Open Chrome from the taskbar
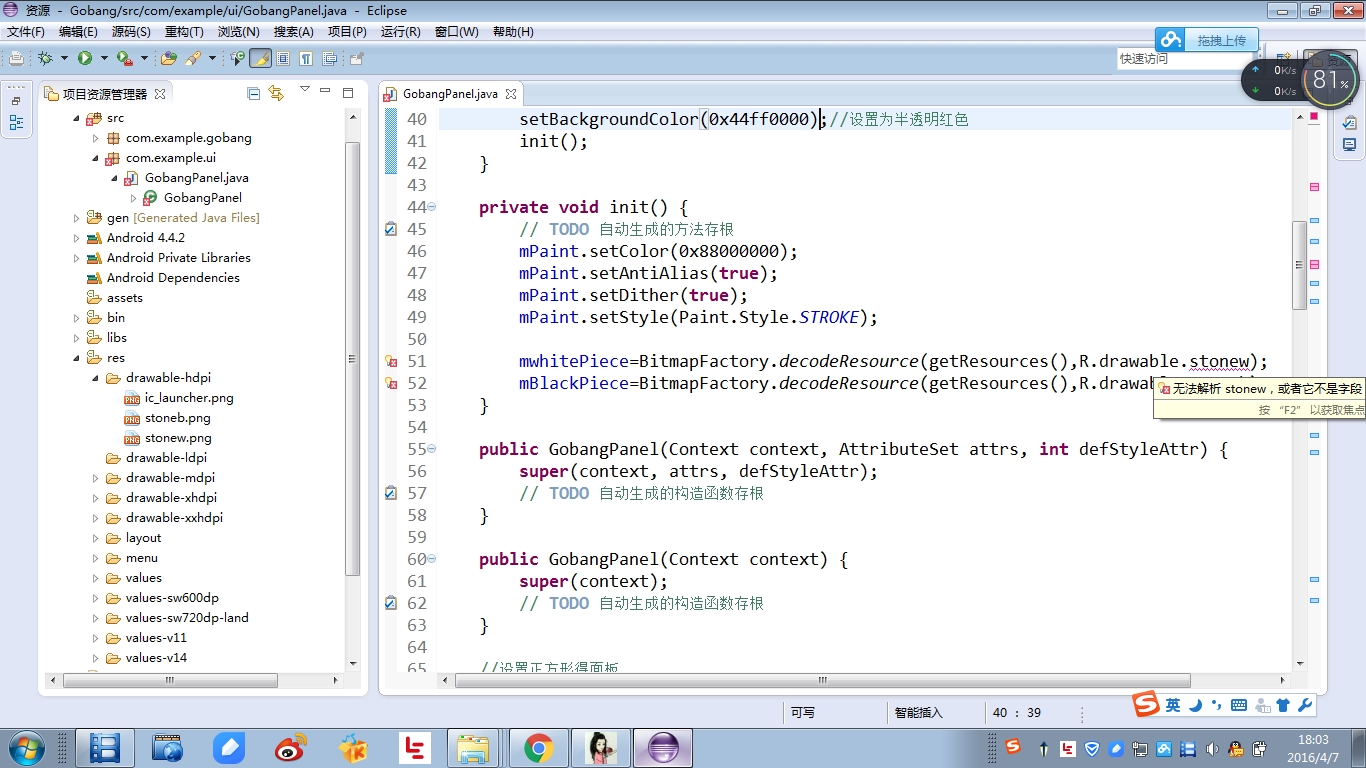This screenshot has height=768, width=1366. pyautogui.click(x=538, y=747)
